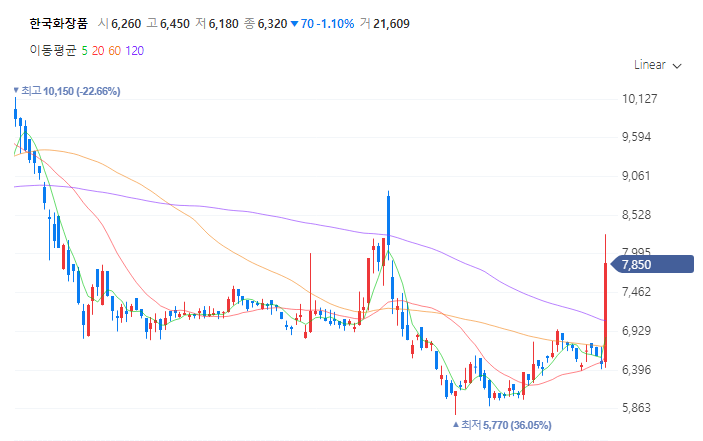Click the closing price 6,320 value
Screen dimensions: 703x441
coord(272,24)
